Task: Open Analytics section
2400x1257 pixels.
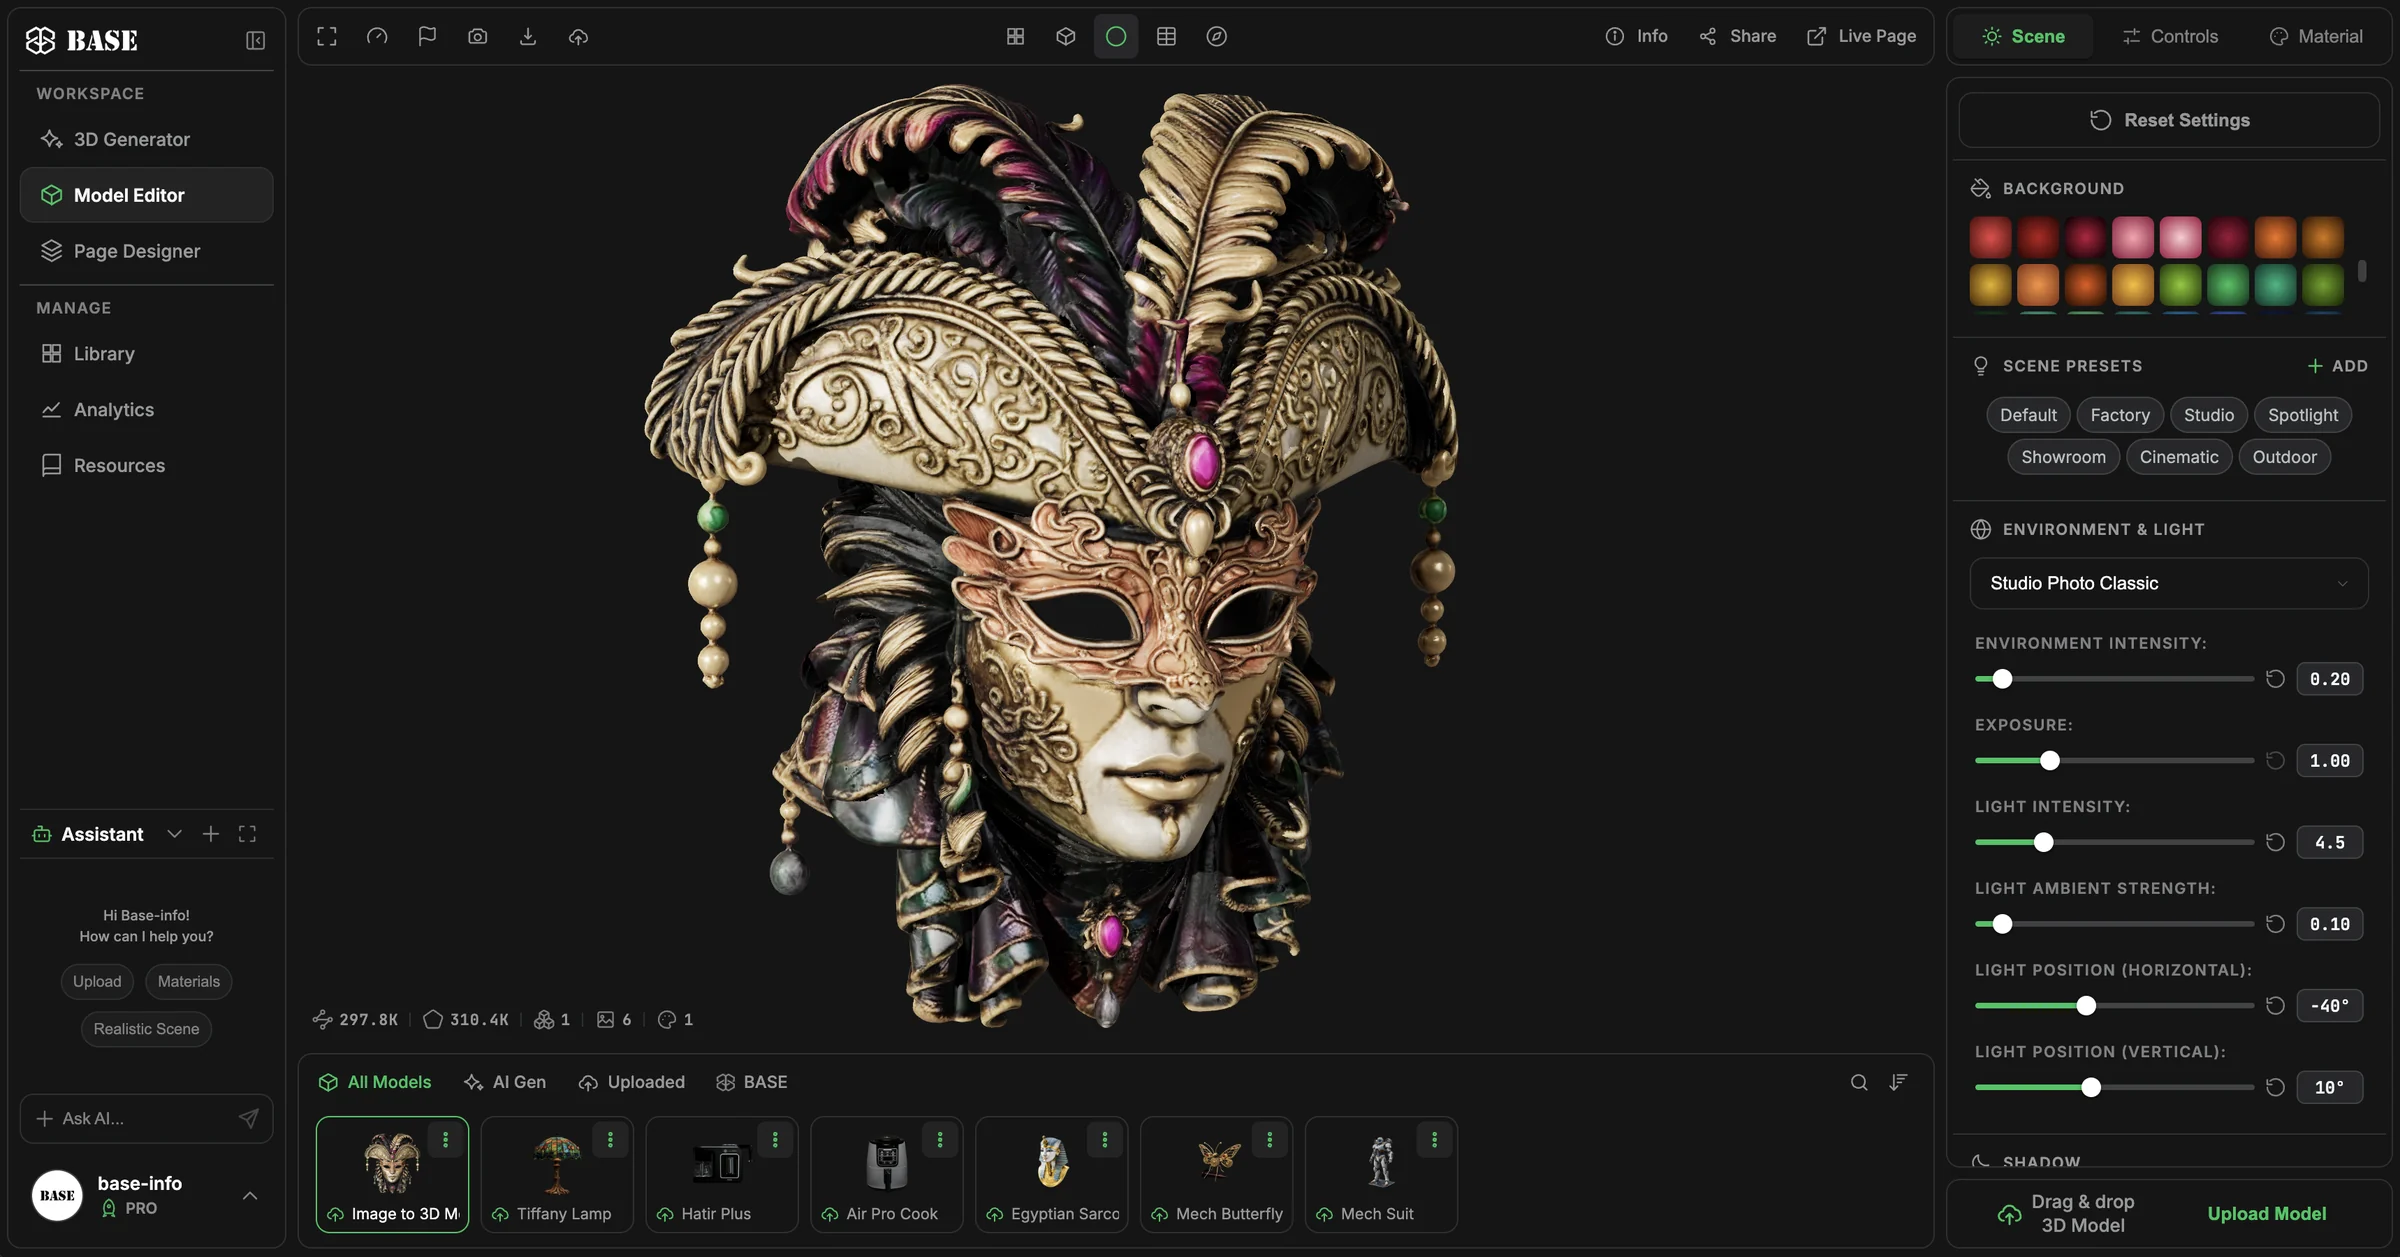Action: [x=146, y=409]
